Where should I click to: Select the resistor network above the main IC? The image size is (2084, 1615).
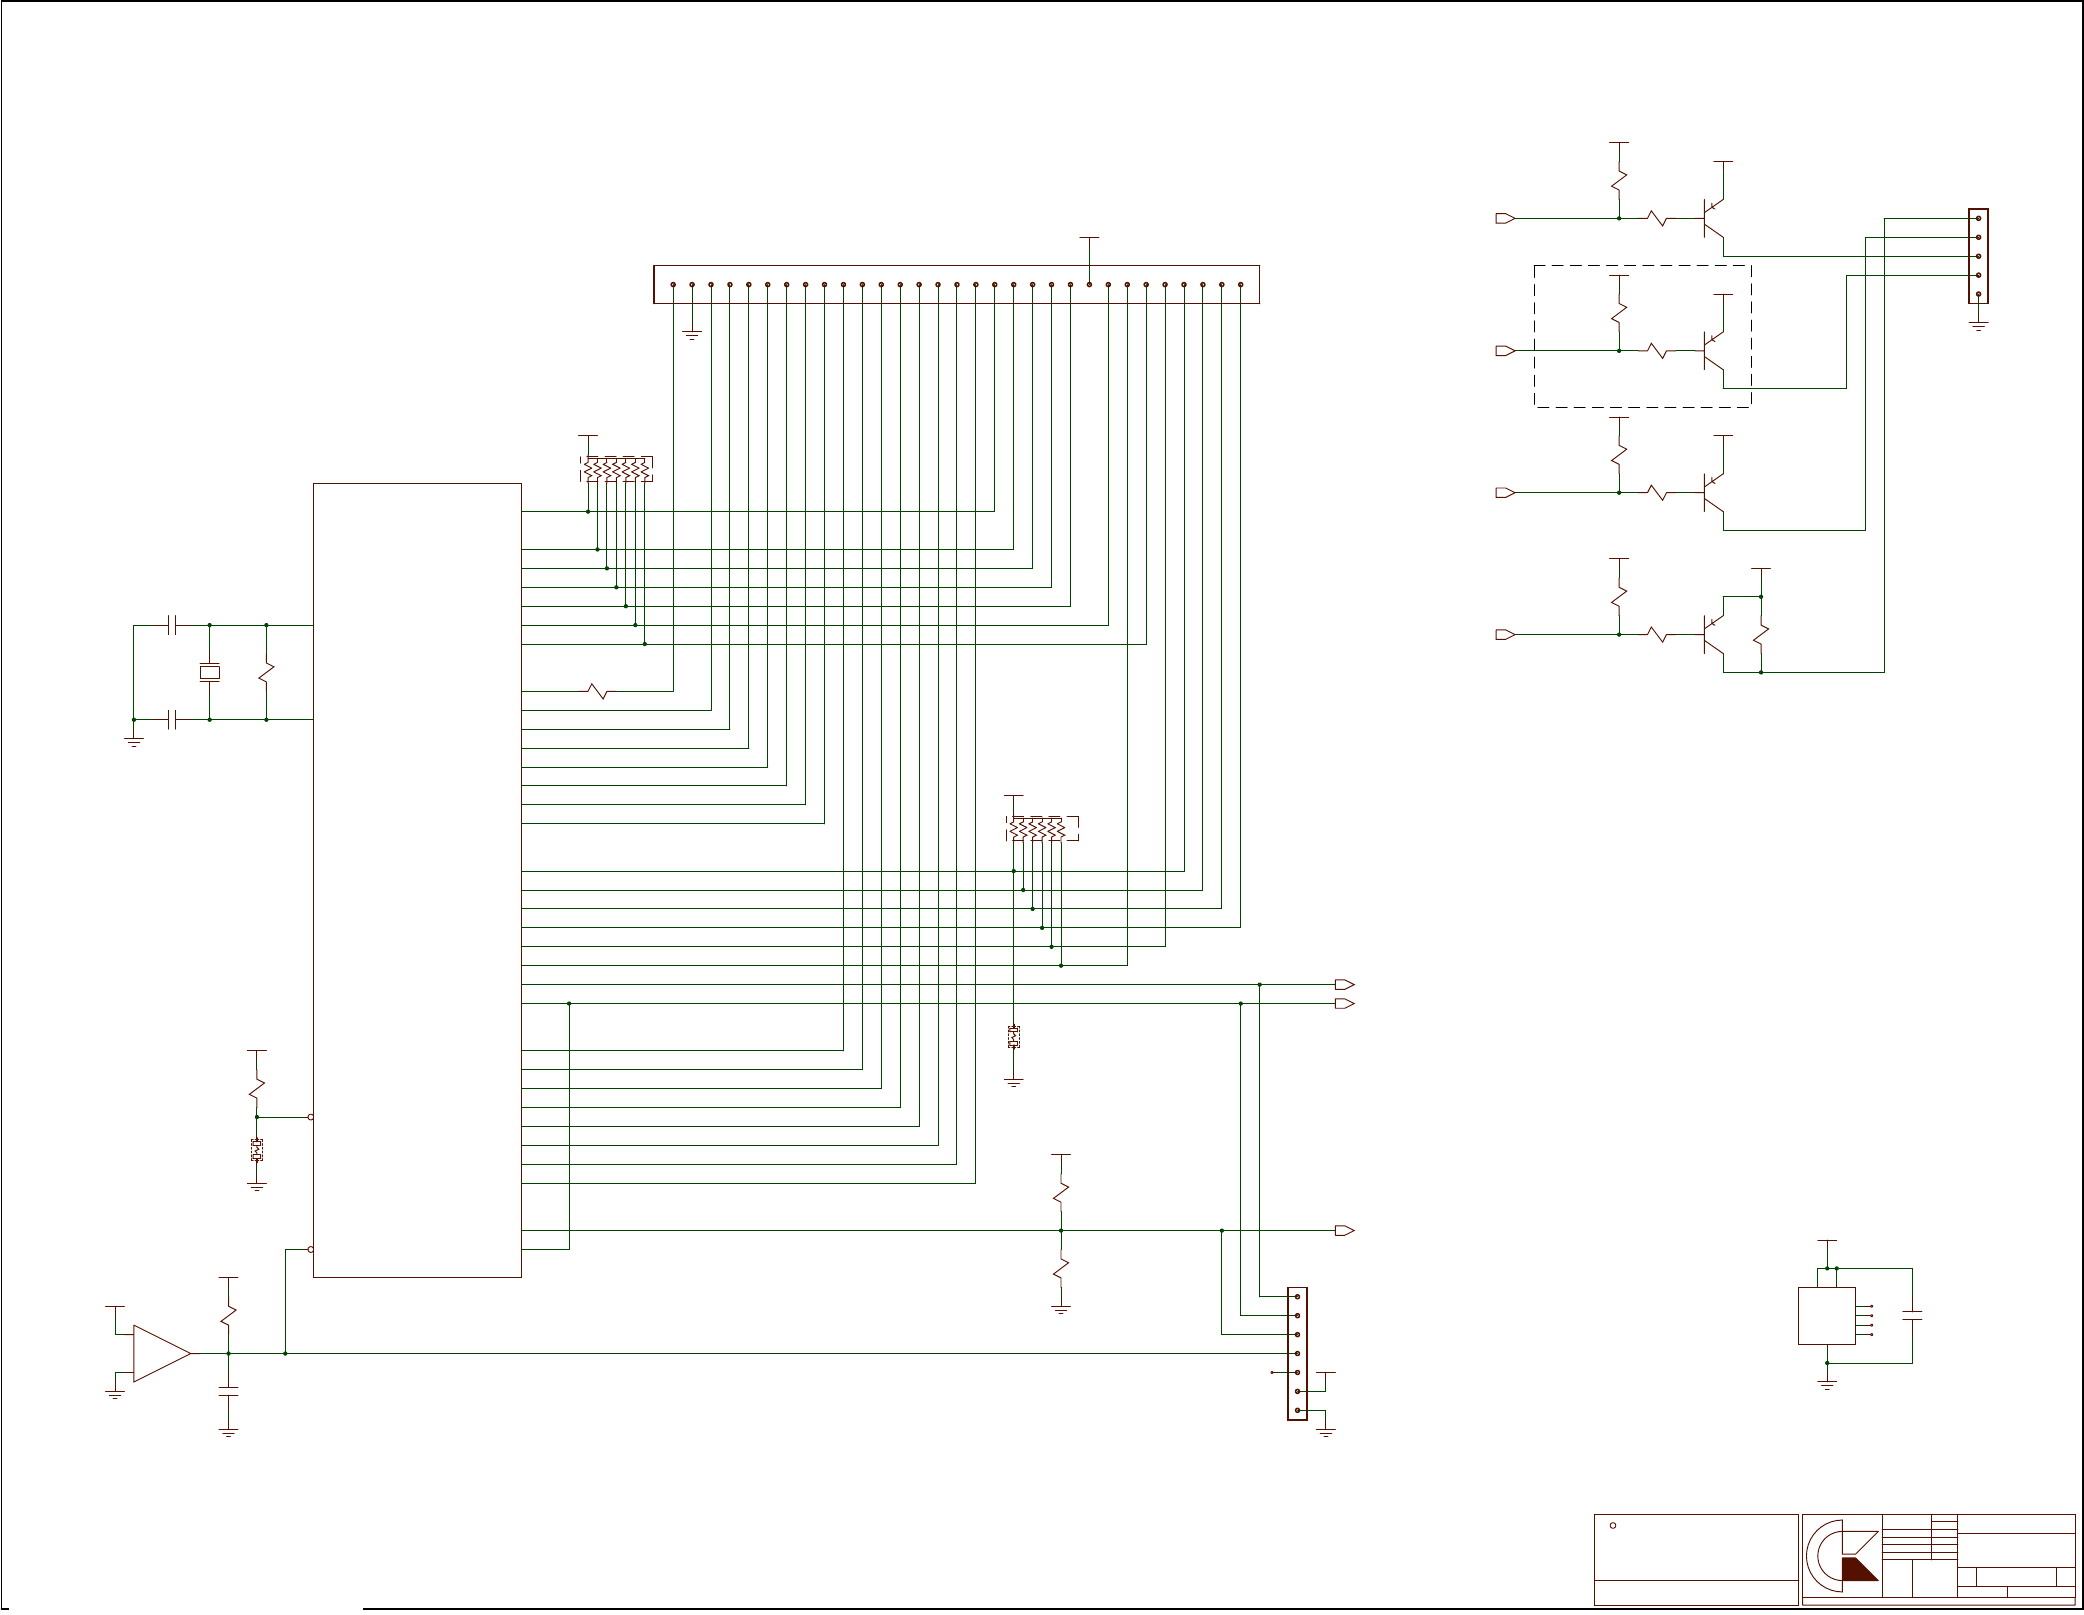[x=616, y=468]
